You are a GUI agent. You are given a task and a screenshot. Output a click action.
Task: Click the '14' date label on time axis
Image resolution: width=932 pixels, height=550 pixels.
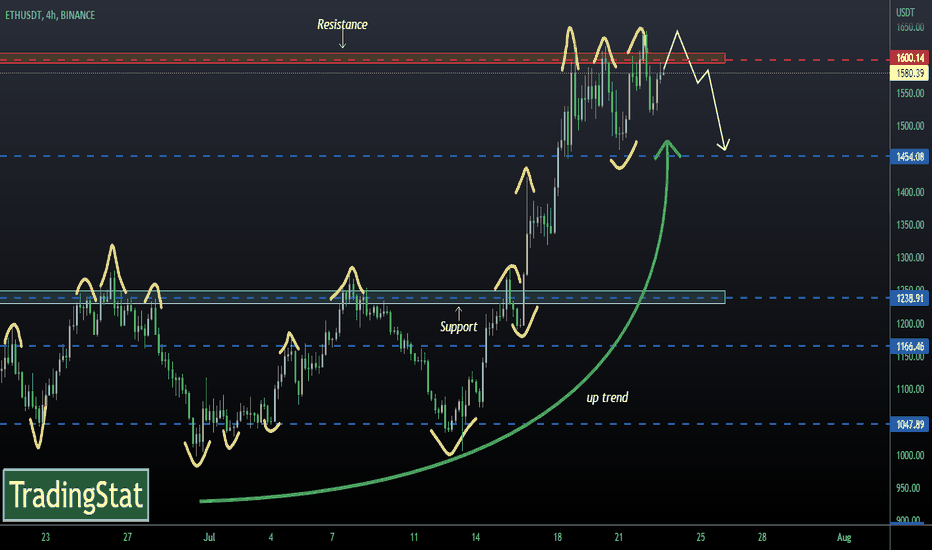pyautogui.click(x=476, y=537)
